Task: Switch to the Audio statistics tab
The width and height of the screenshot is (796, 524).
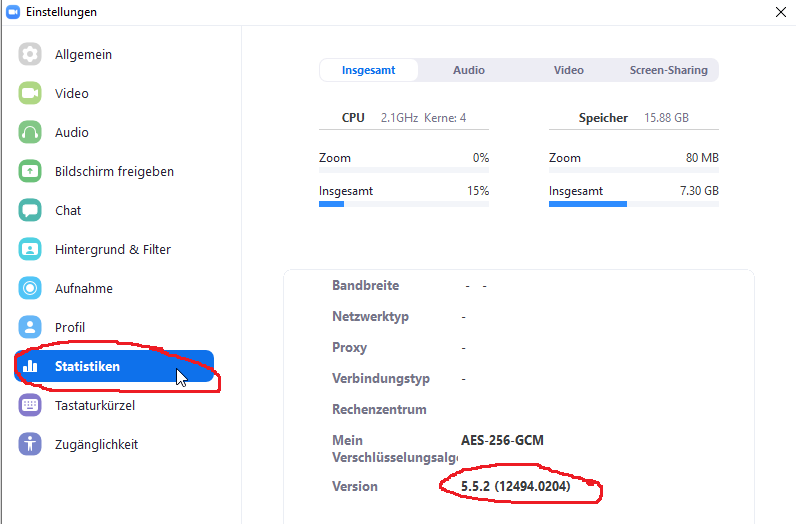Action: [469, 70]
